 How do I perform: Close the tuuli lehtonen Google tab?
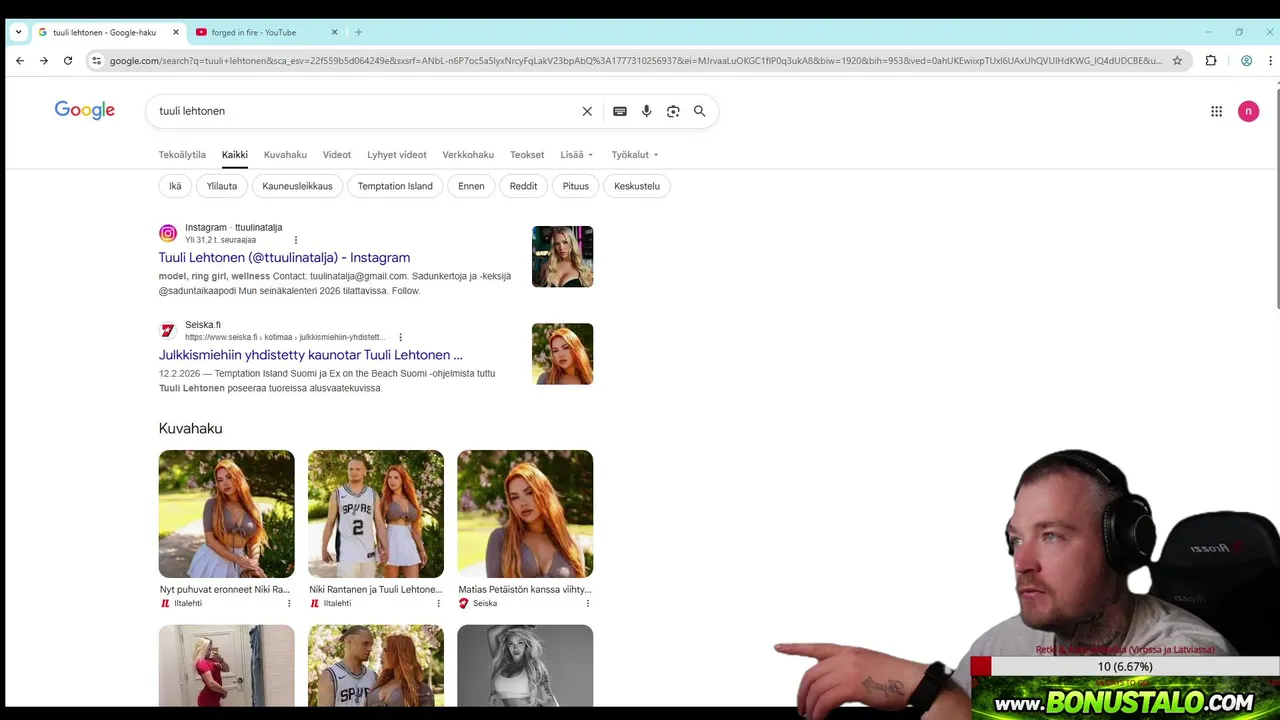176,32
